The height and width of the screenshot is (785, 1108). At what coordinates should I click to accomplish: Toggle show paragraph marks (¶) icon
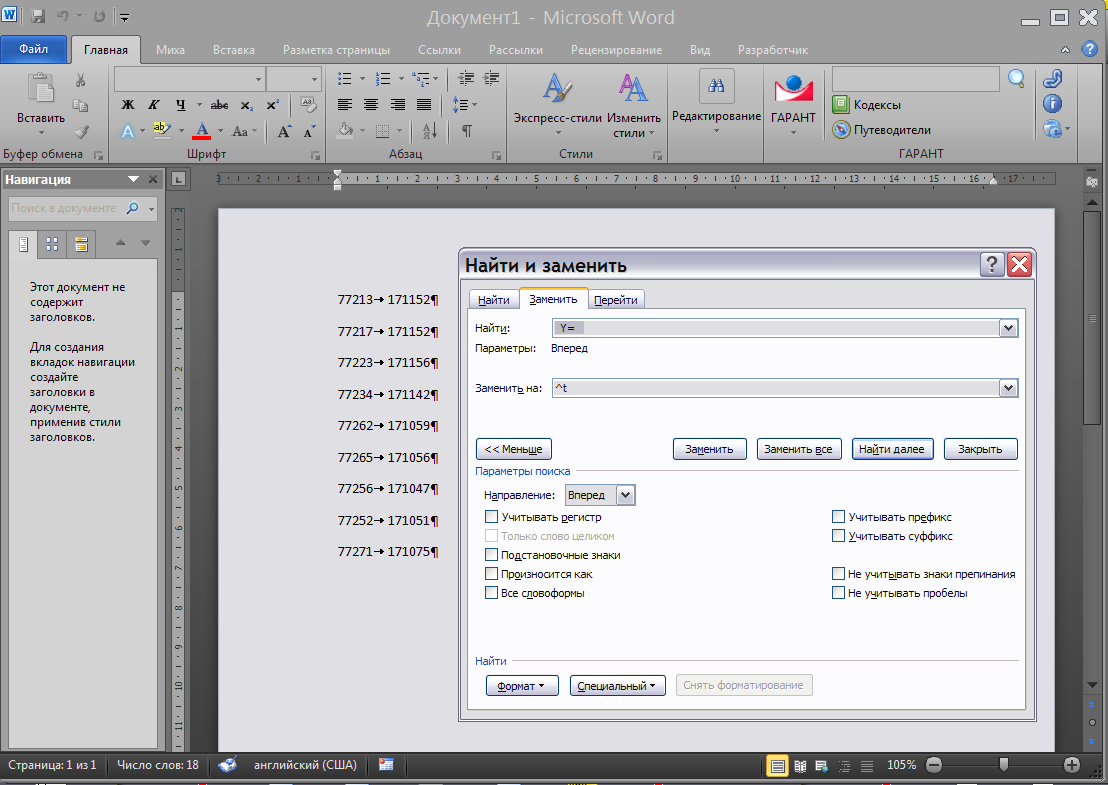(466, 131)
